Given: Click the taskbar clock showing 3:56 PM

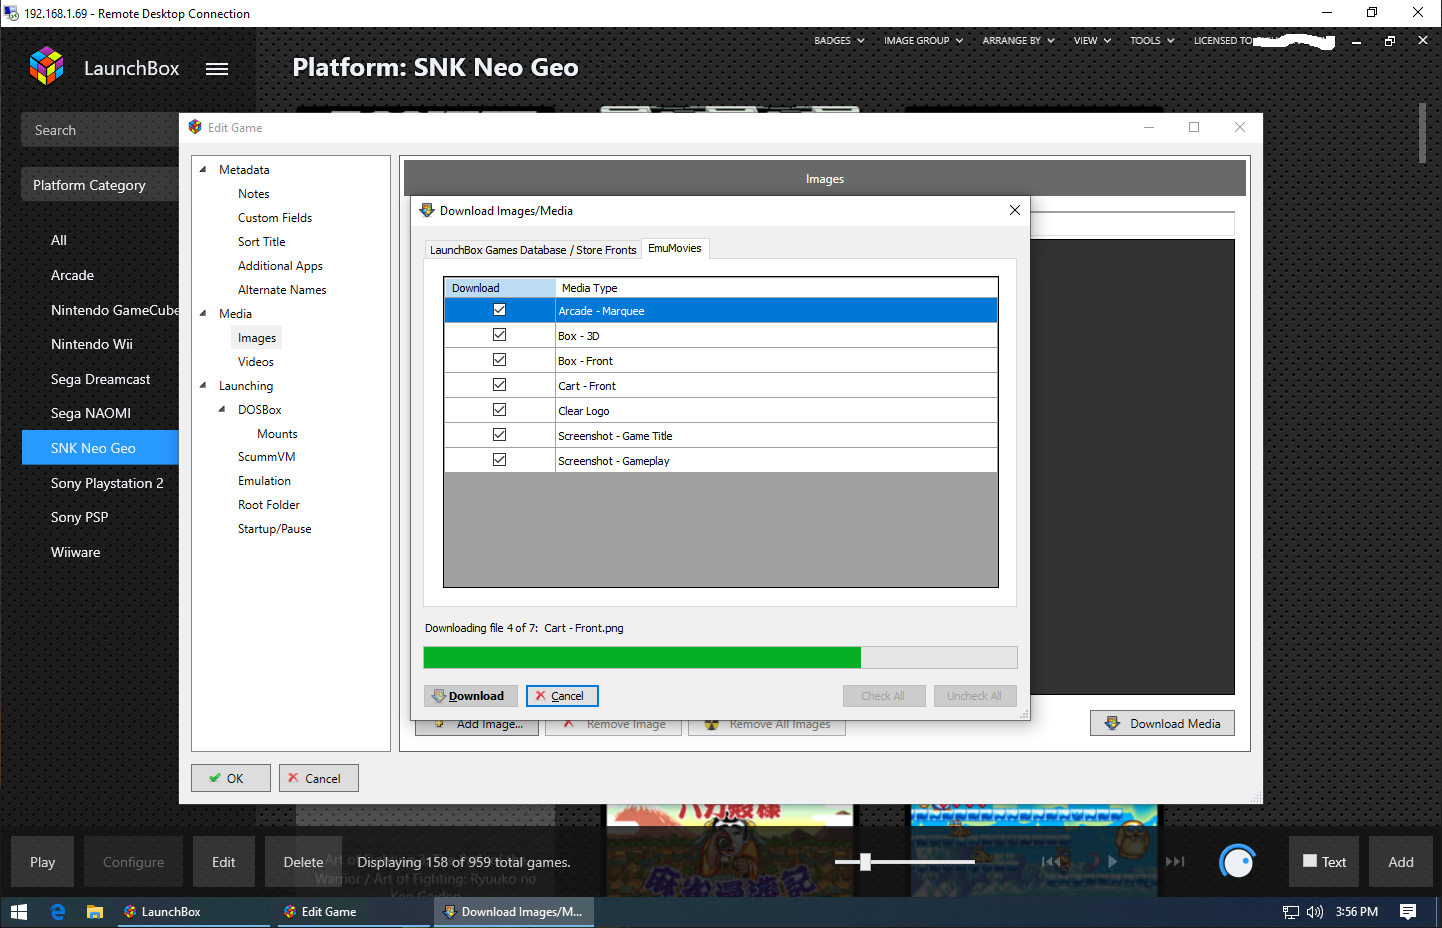Looking at the screenshot, I should (x=1357, y=912).
